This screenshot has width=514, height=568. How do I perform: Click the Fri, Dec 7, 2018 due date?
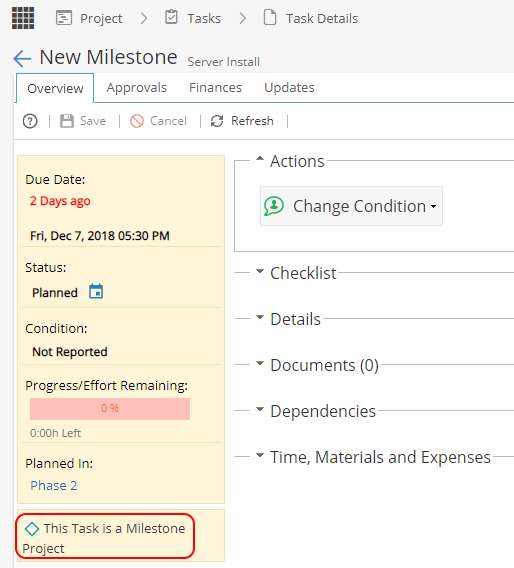coord(100,236)
